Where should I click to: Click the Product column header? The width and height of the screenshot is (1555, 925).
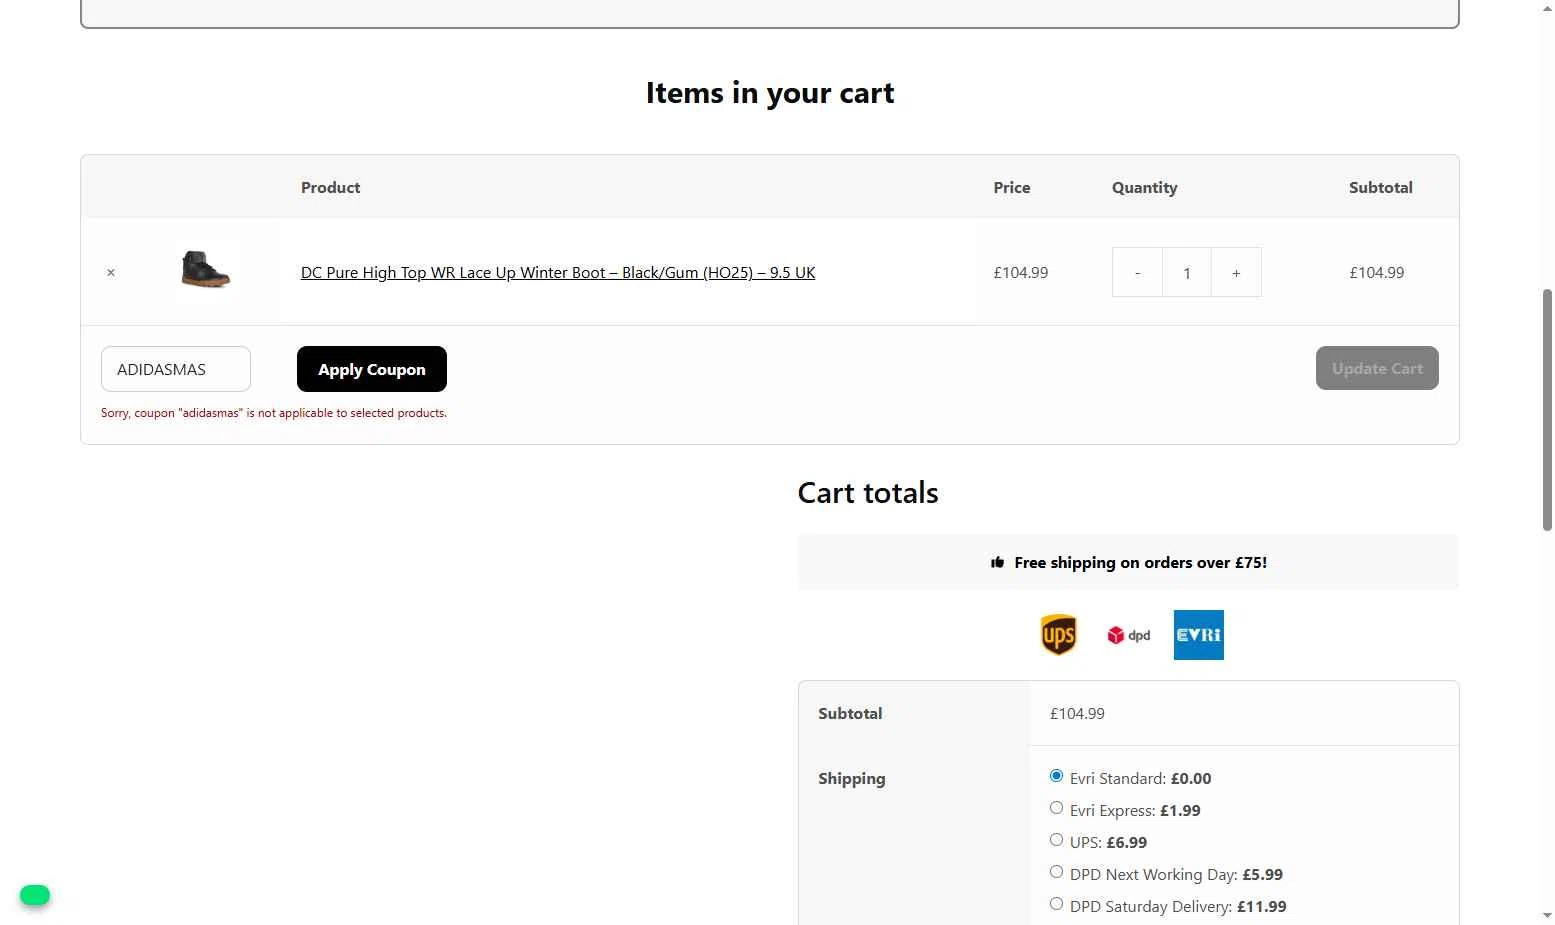pyautogui.click(x=331, y=187)
